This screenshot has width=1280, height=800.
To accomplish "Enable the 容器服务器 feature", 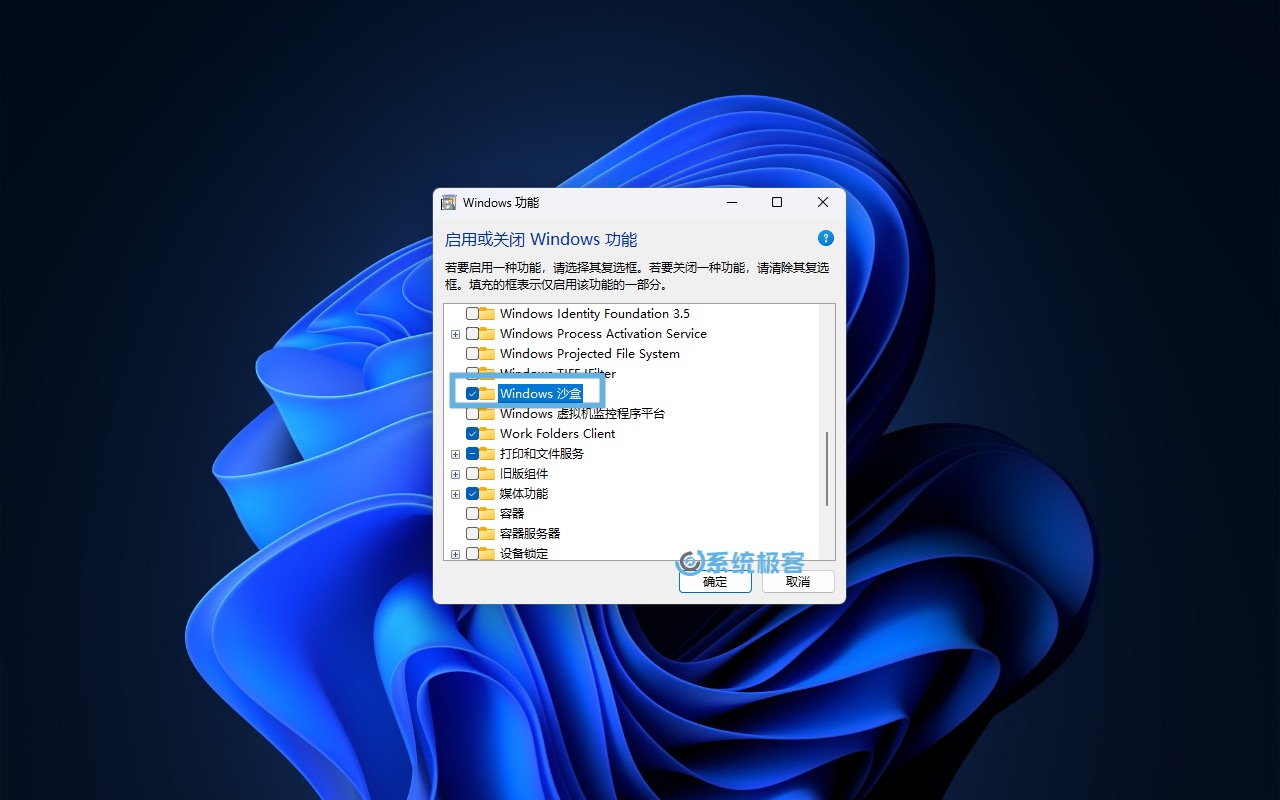I will 471,533.
